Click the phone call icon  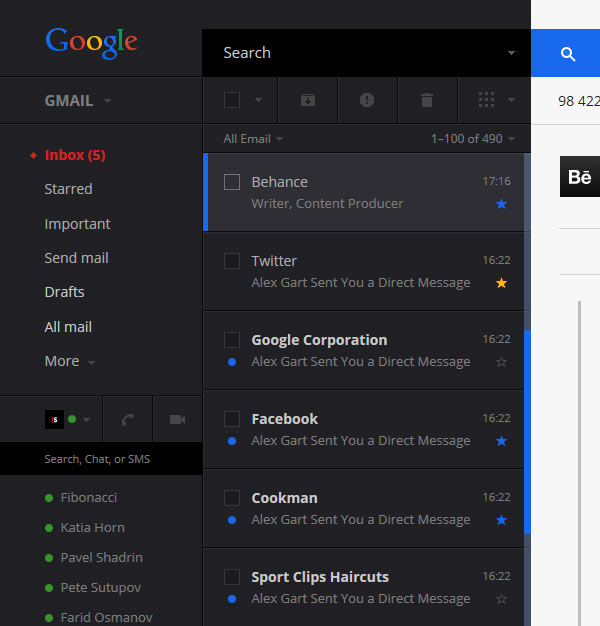(x=128, y=420)
